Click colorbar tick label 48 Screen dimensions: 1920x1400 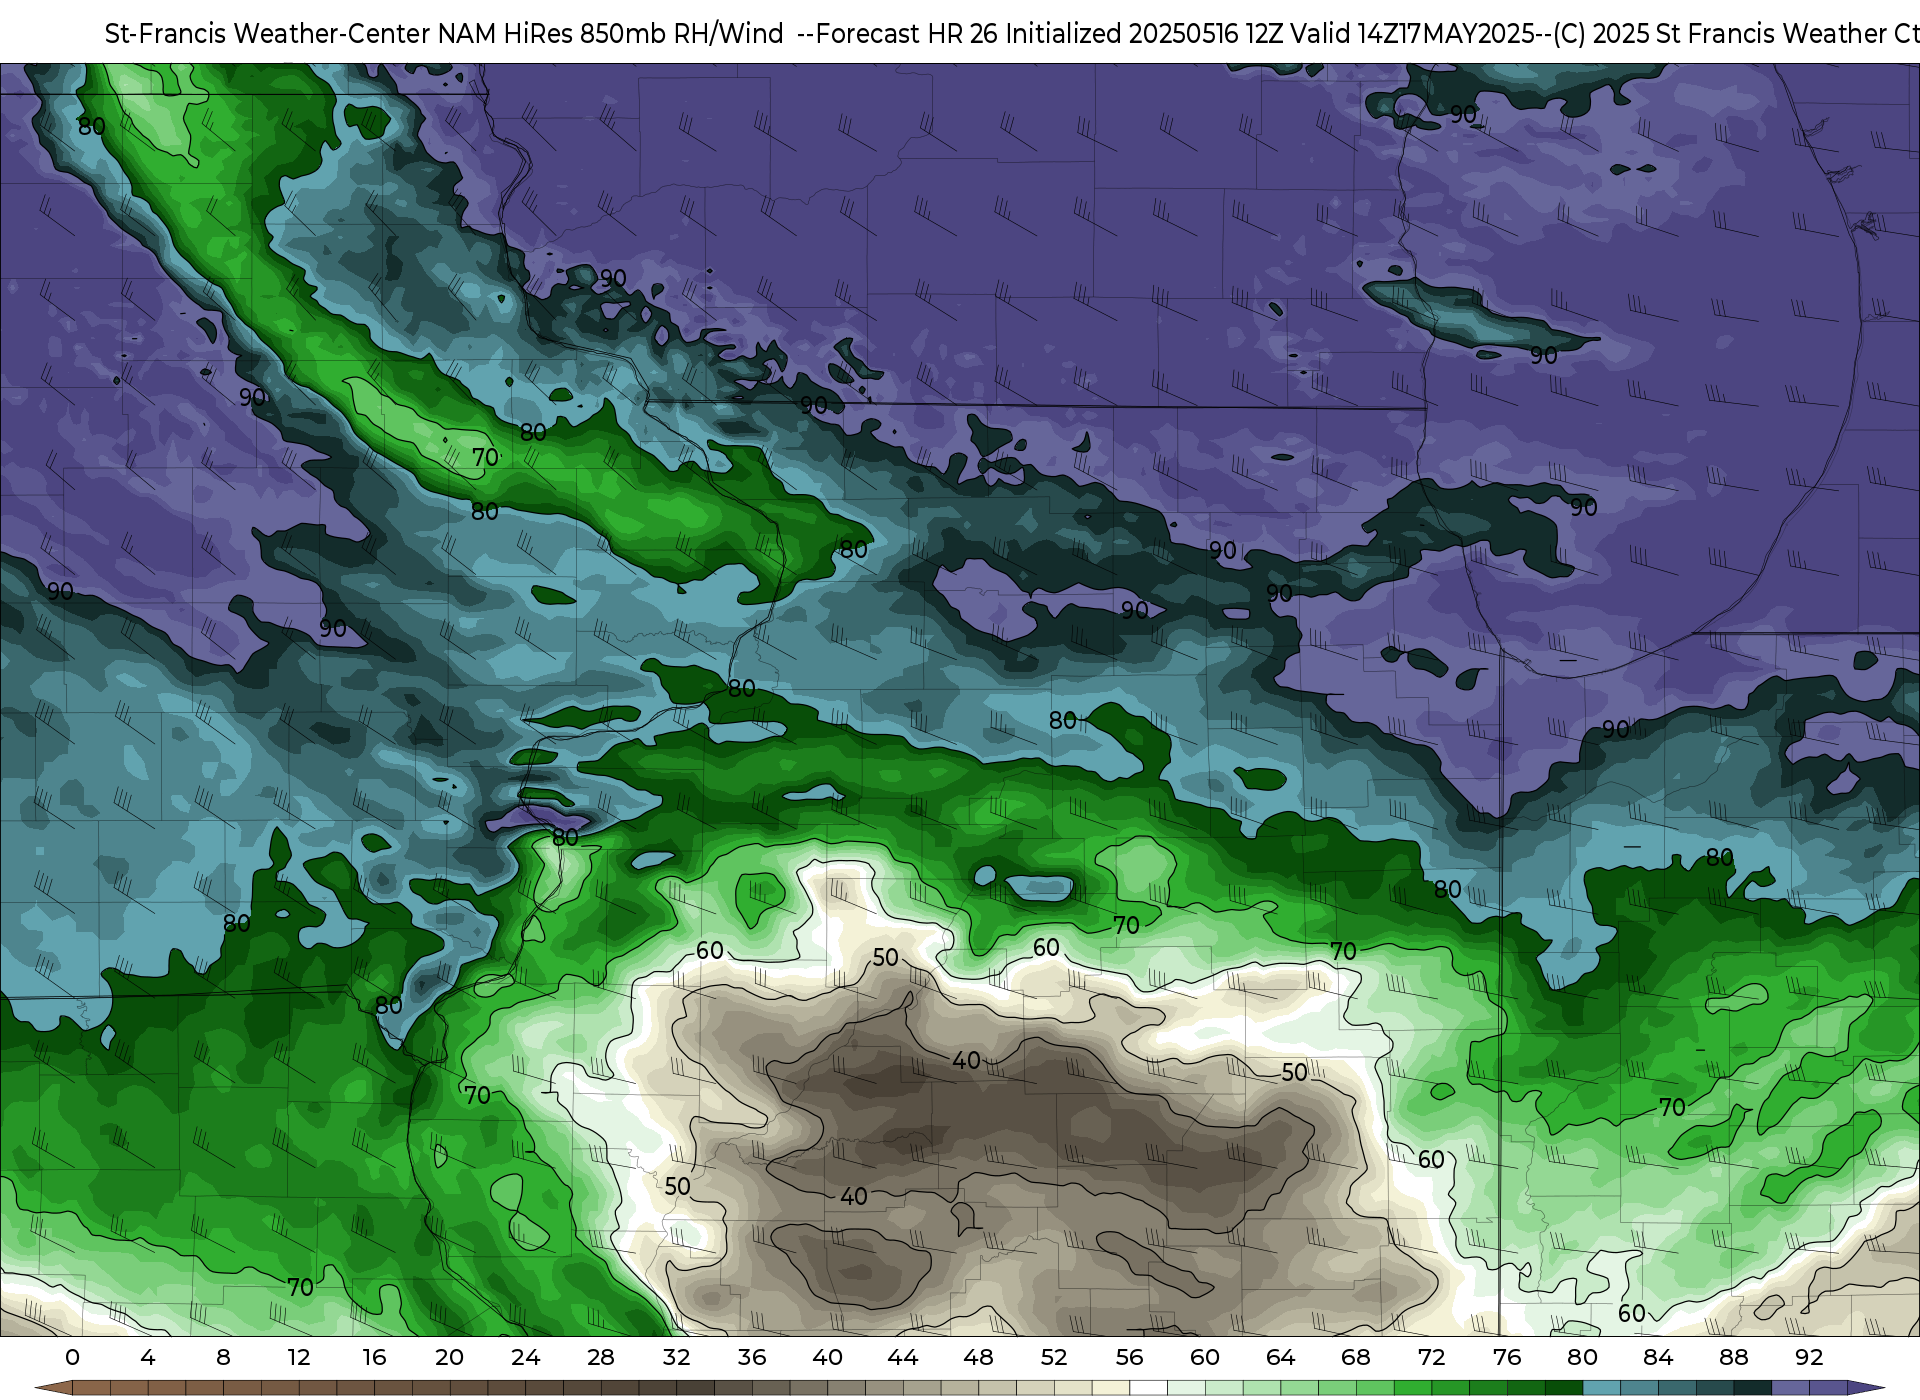(x=978, y=1357)
